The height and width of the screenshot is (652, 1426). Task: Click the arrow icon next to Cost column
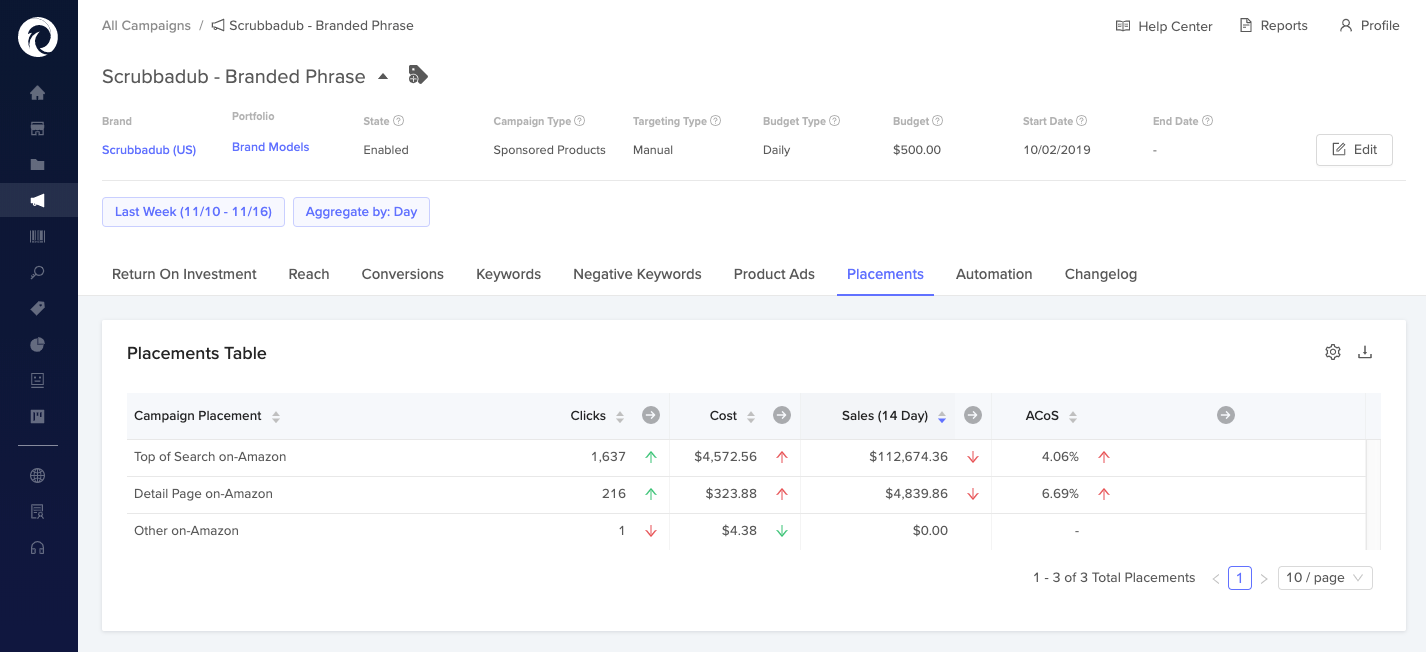(782, 415)
